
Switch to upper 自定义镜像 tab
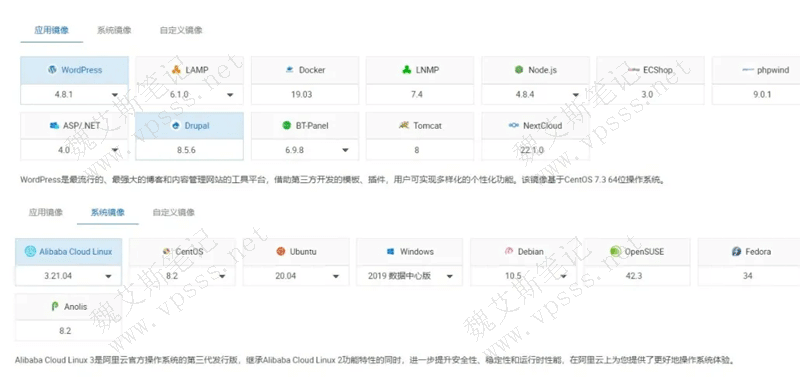(x=181, y=30)
